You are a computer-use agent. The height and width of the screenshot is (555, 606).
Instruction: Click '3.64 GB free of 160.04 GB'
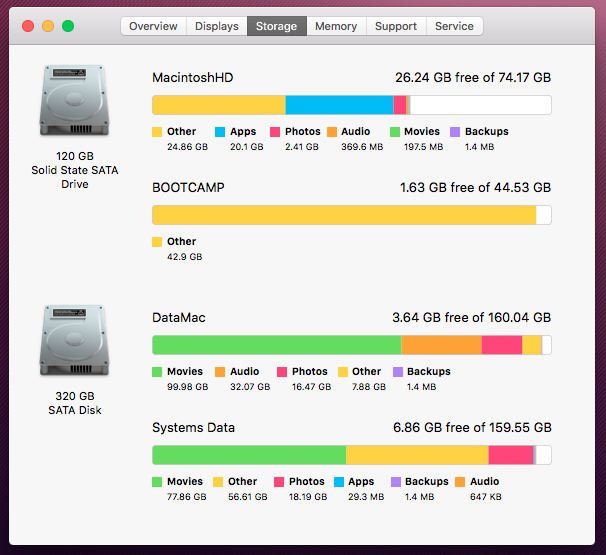[472, 317]
